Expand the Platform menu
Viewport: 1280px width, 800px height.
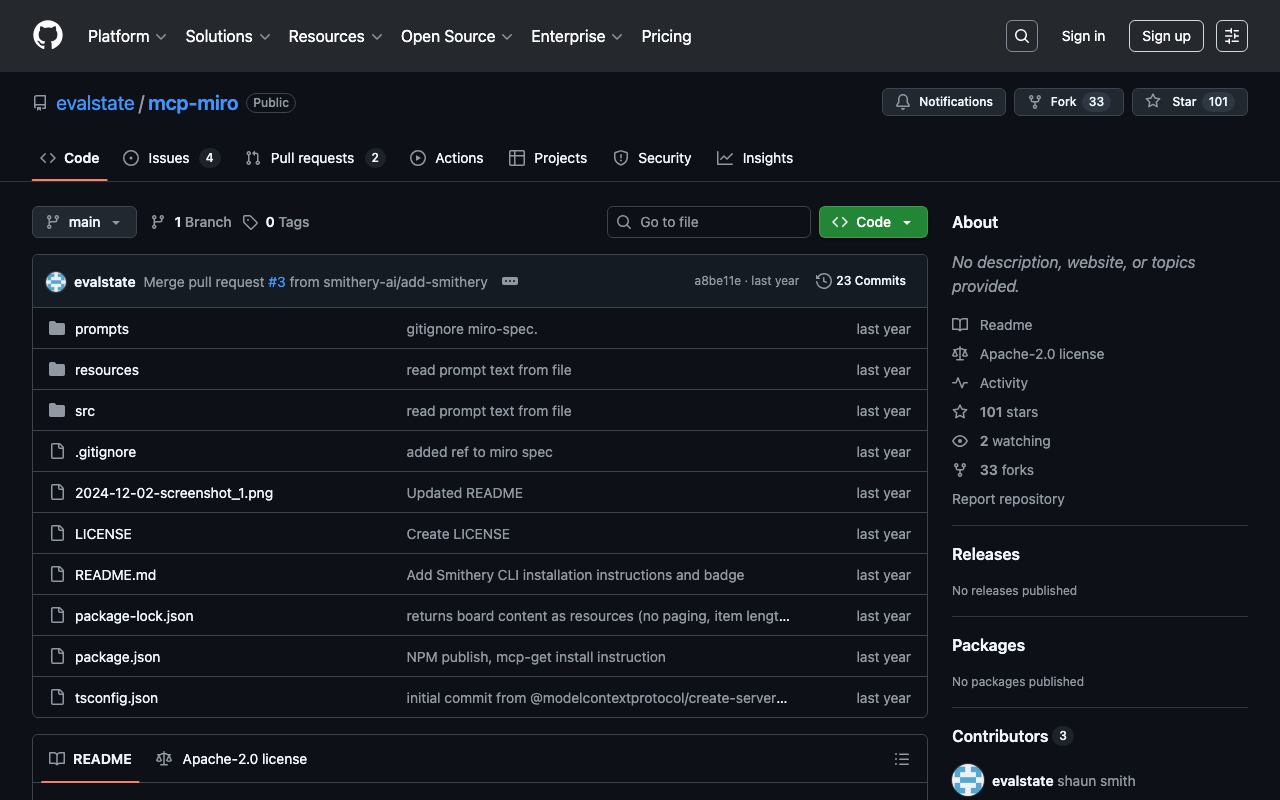[127, 36]
